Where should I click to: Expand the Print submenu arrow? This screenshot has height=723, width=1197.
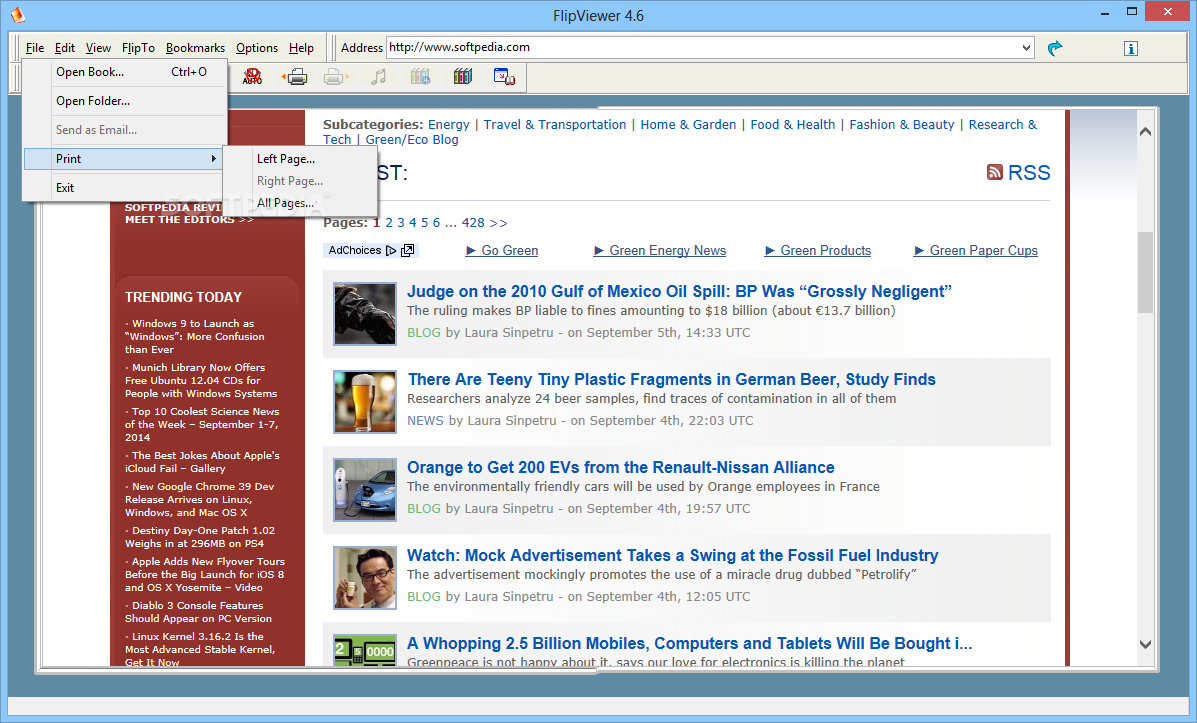click(214, 159)
